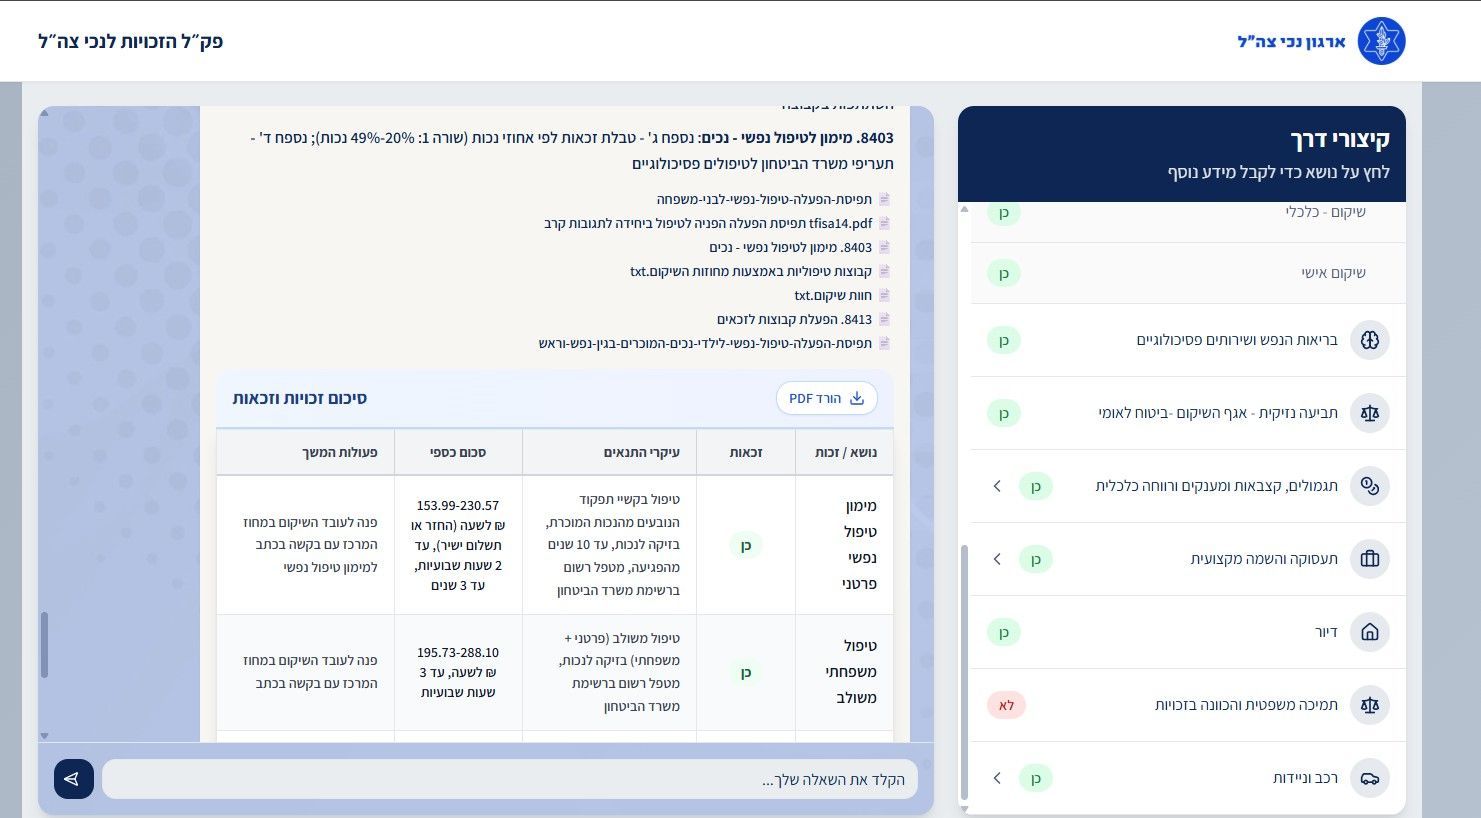Click the נושא / זכות column header

click(845, 452)
